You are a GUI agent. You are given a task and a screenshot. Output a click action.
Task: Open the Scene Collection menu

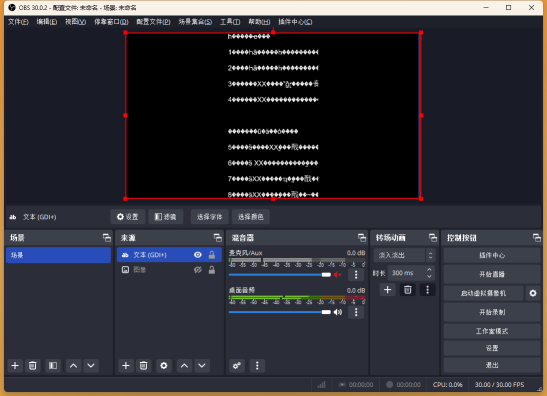pyautogui.click(x=195, y=22)
